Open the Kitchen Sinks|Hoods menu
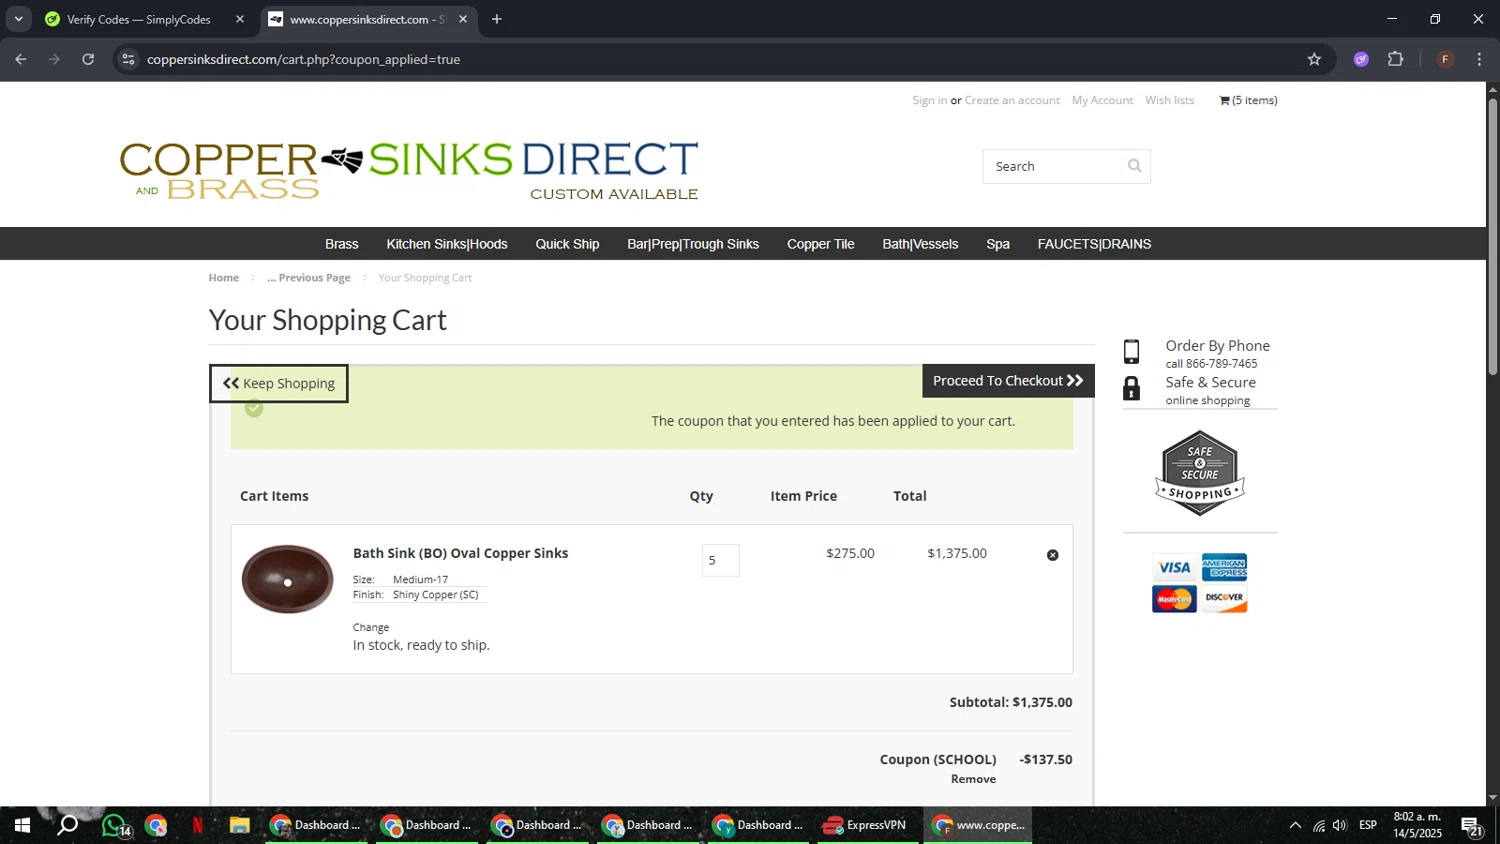1500x844 pixels. 447,244
